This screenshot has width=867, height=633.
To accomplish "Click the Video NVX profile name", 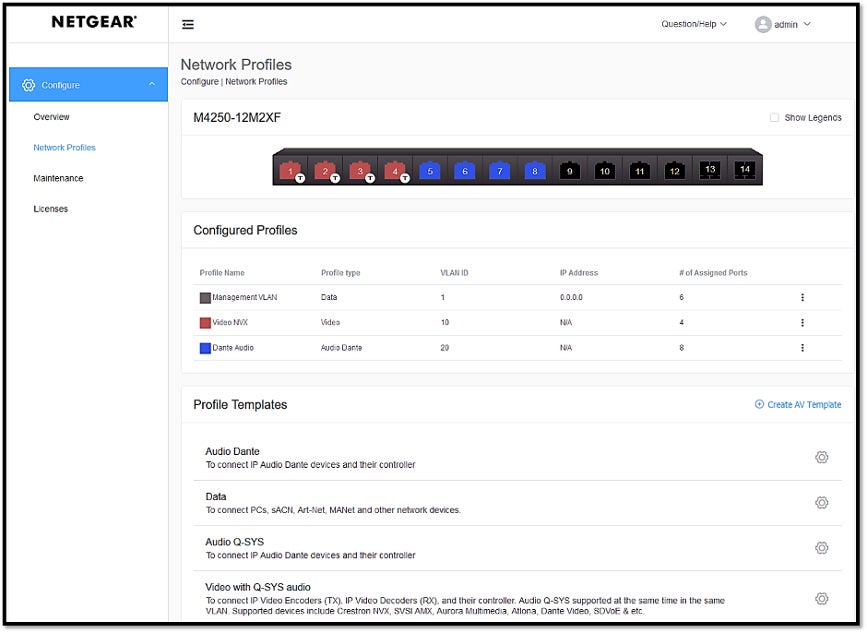I will click(230, 323).
